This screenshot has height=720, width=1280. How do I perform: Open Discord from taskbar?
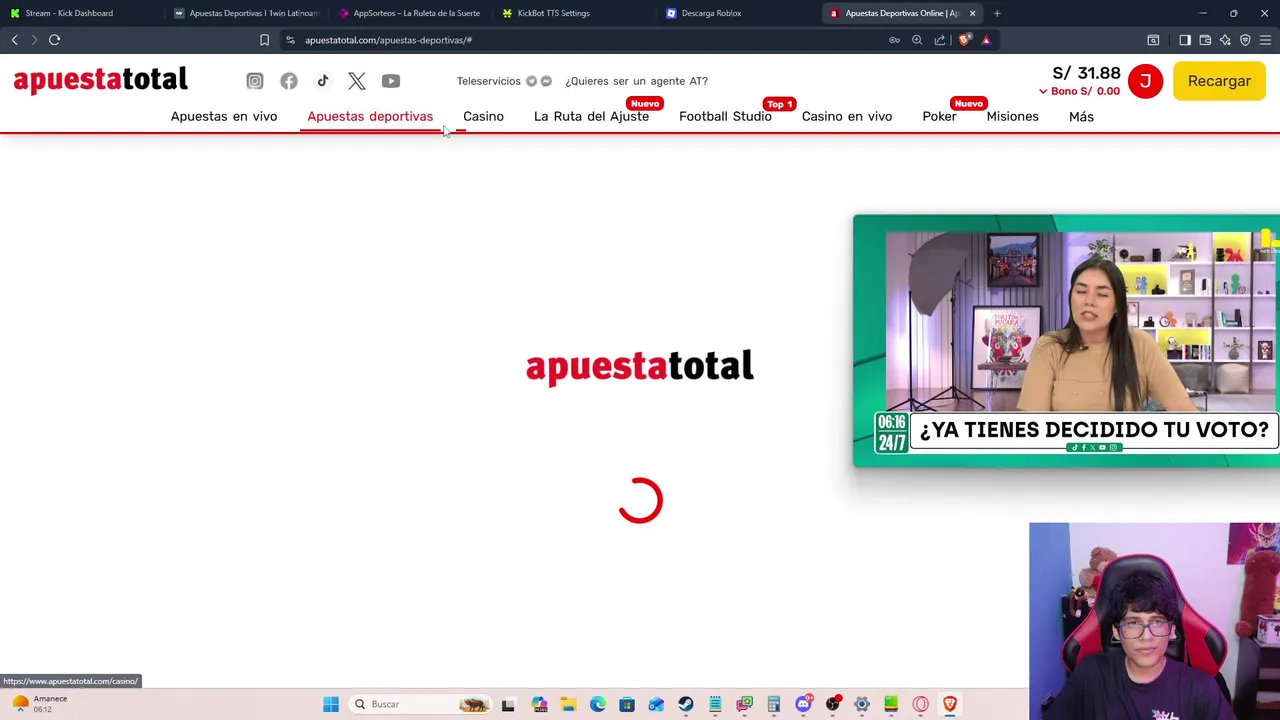click(803, 704)
